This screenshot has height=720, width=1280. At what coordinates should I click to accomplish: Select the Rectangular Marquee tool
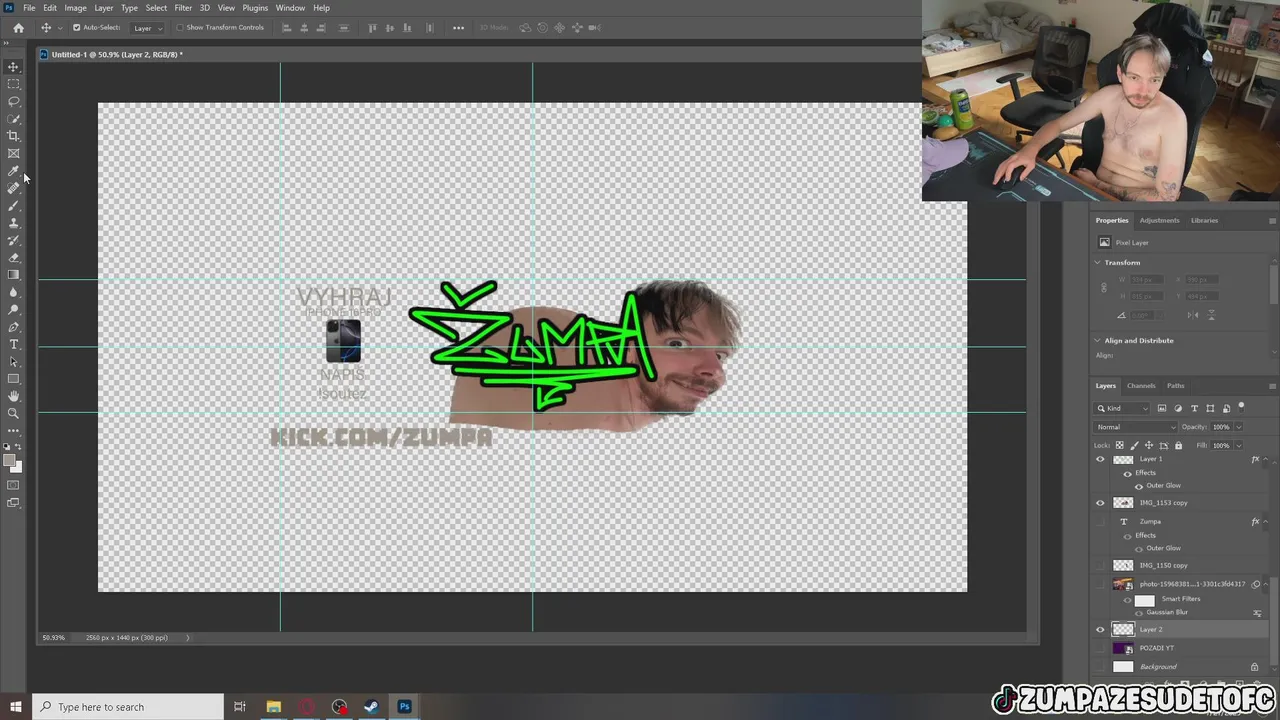click(x=13, y=84)
